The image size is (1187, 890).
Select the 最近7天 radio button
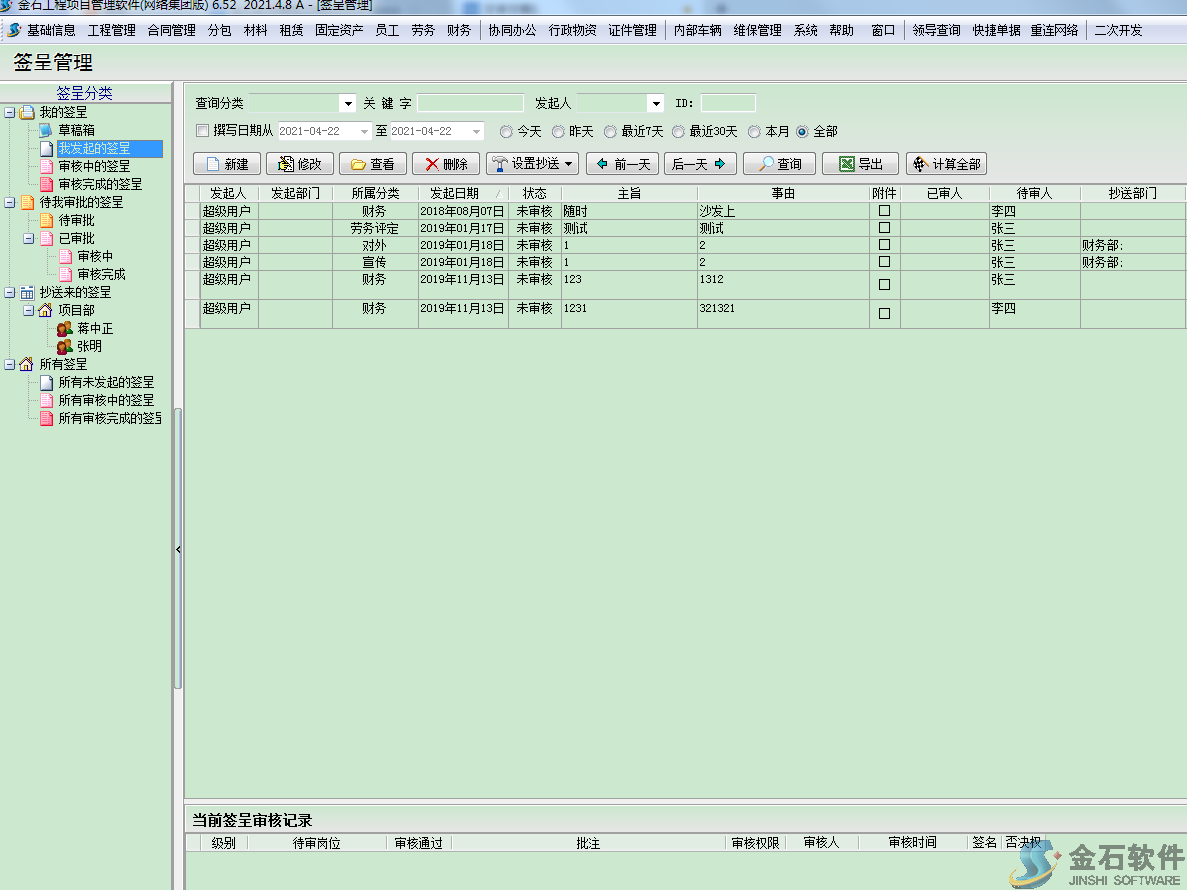pyautogui.click(x=610, y=131)
